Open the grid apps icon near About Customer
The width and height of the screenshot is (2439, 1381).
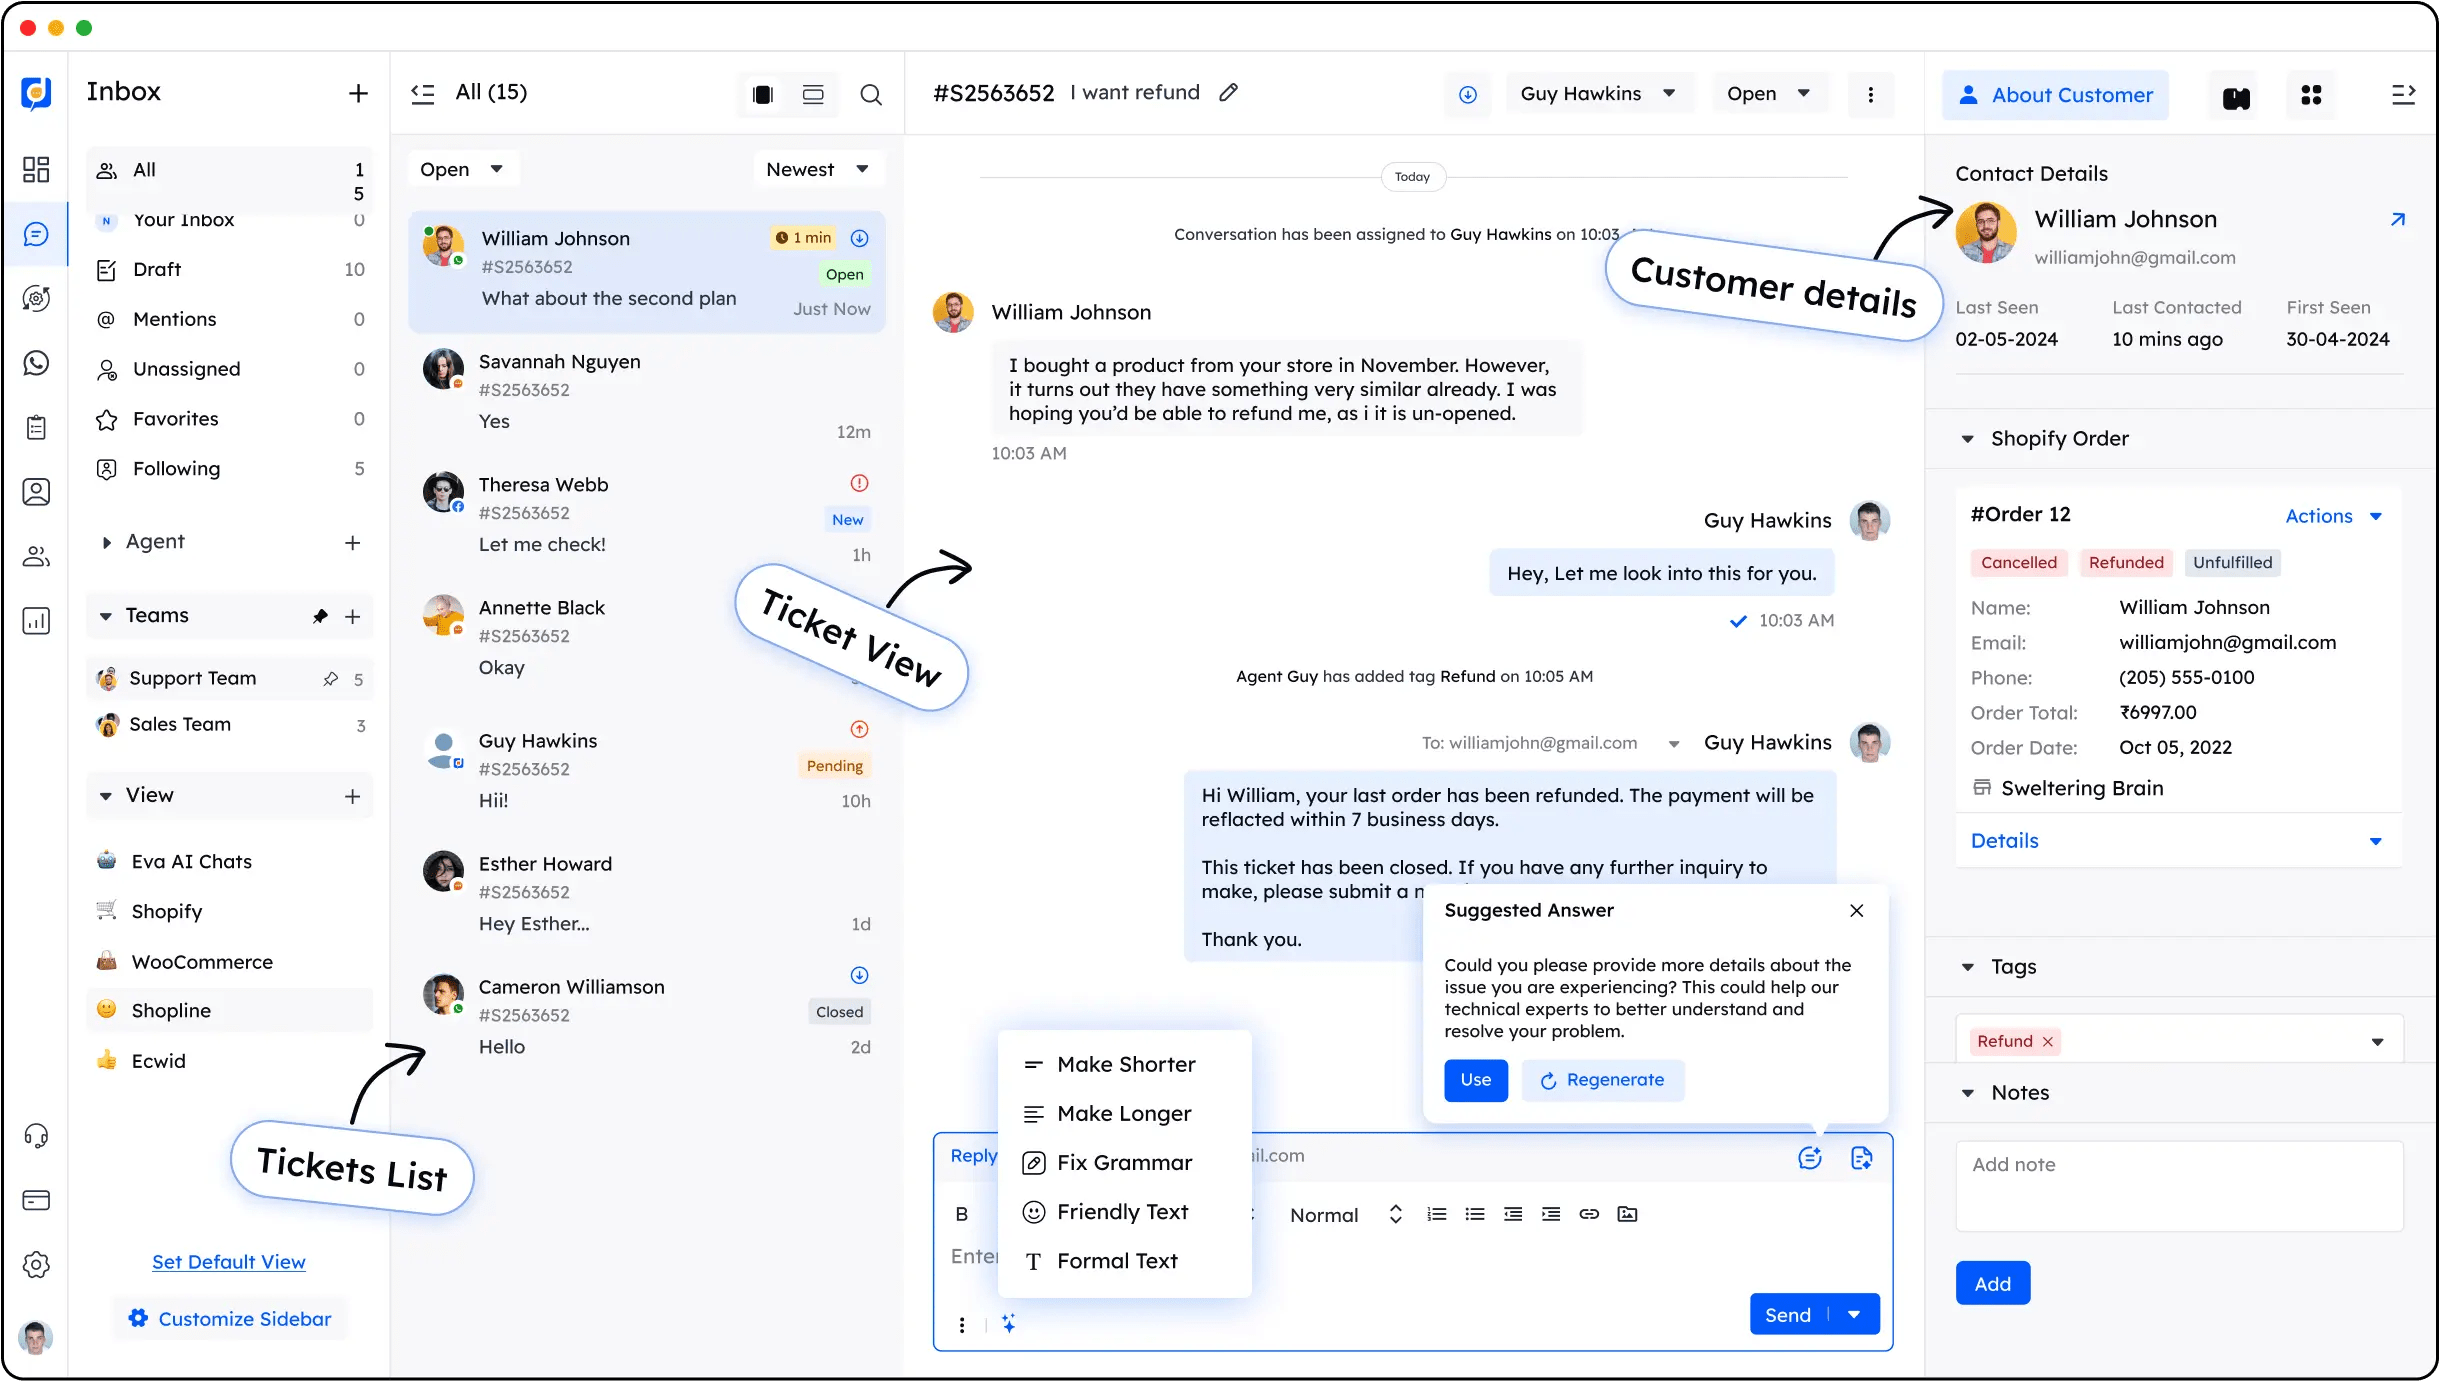pyautogui.click(x=2311, y=95)
